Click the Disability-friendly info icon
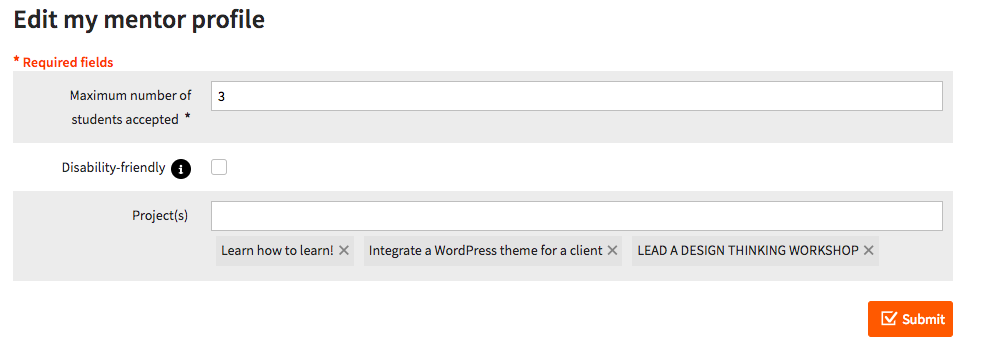This screenshot has height=360, width=1003. [x=181, y=169]
